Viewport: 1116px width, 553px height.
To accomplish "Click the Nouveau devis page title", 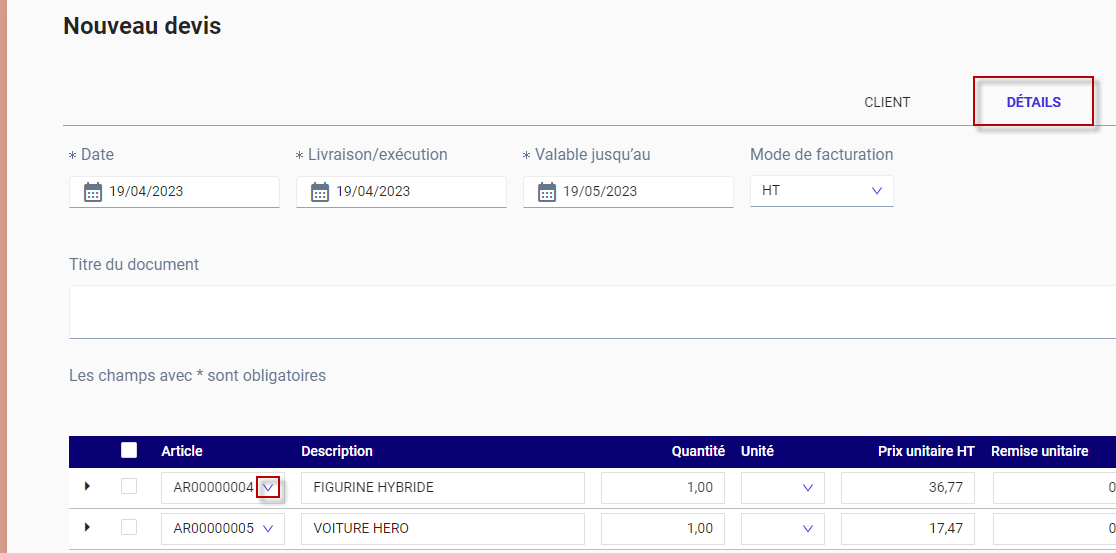I will tap(142, 26).
